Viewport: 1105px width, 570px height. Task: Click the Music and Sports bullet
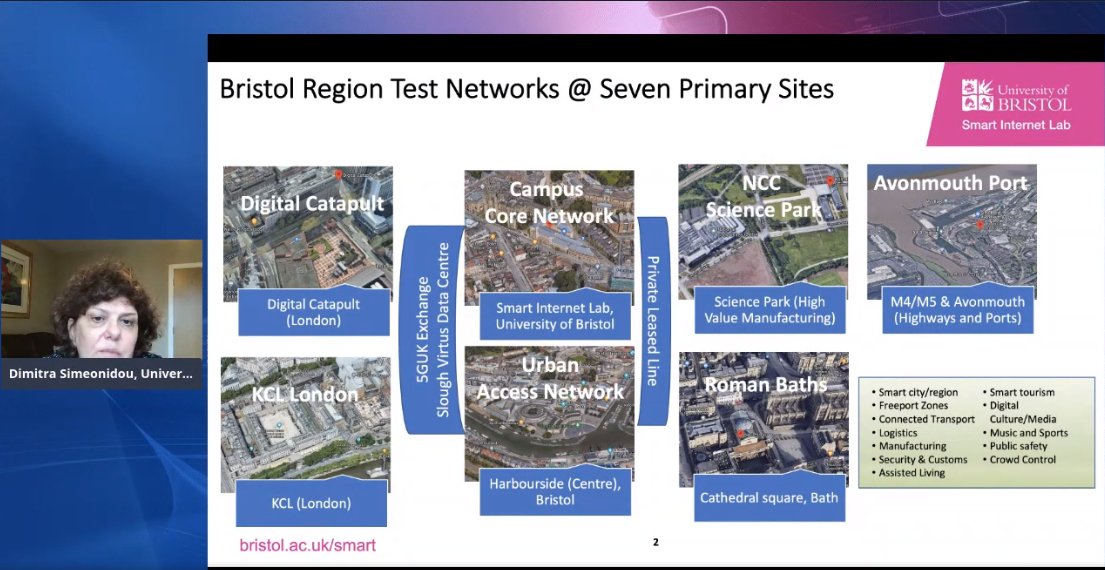pos(1025,433)
